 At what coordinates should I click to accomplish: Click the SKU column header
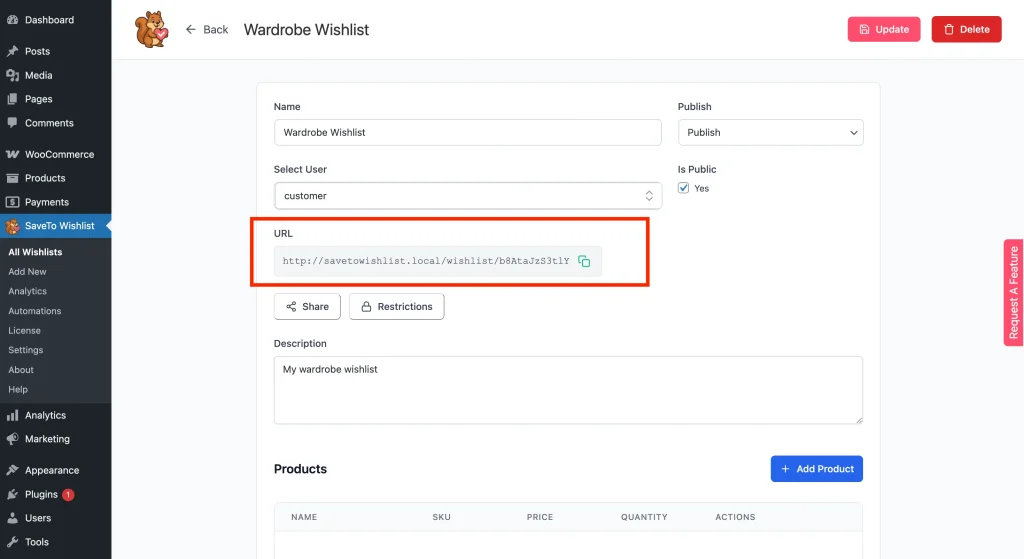pos(441,517)
